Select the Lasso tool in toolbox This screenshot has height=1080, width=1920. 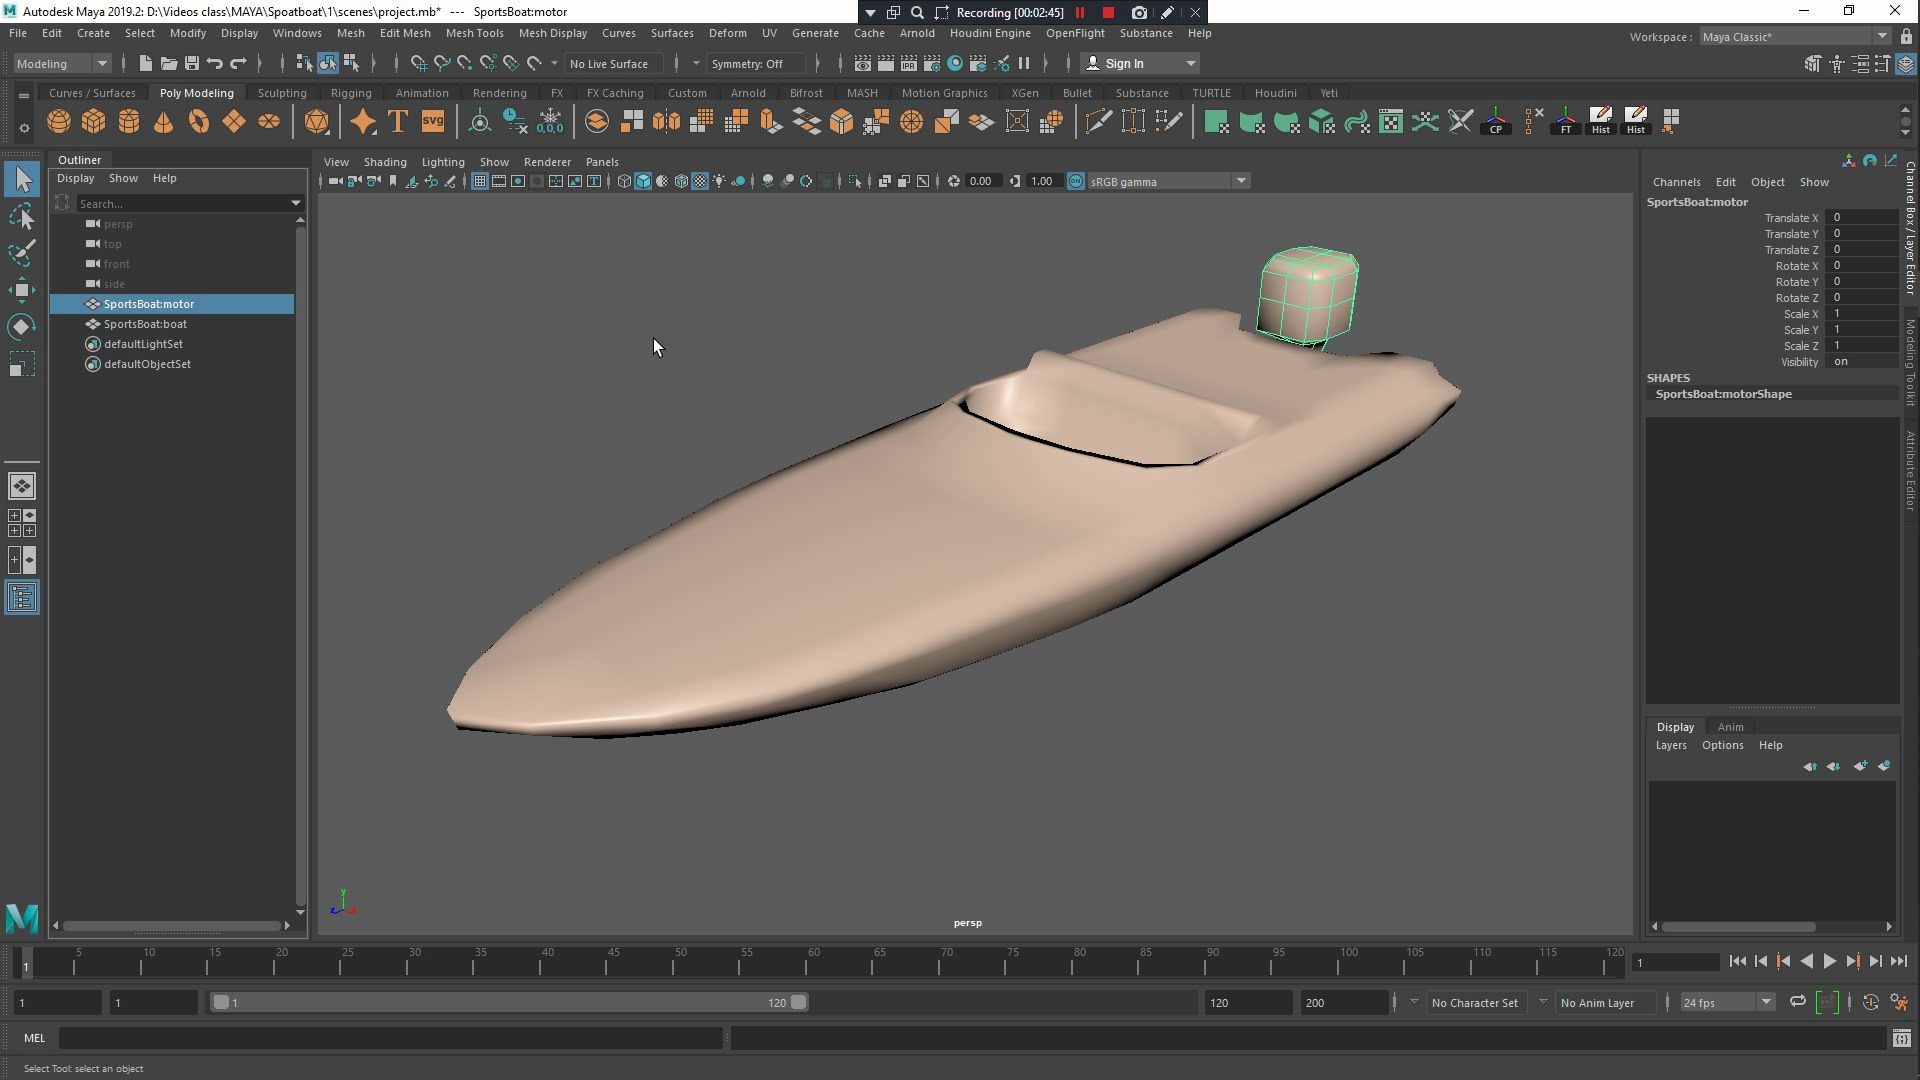pos(21,216)
